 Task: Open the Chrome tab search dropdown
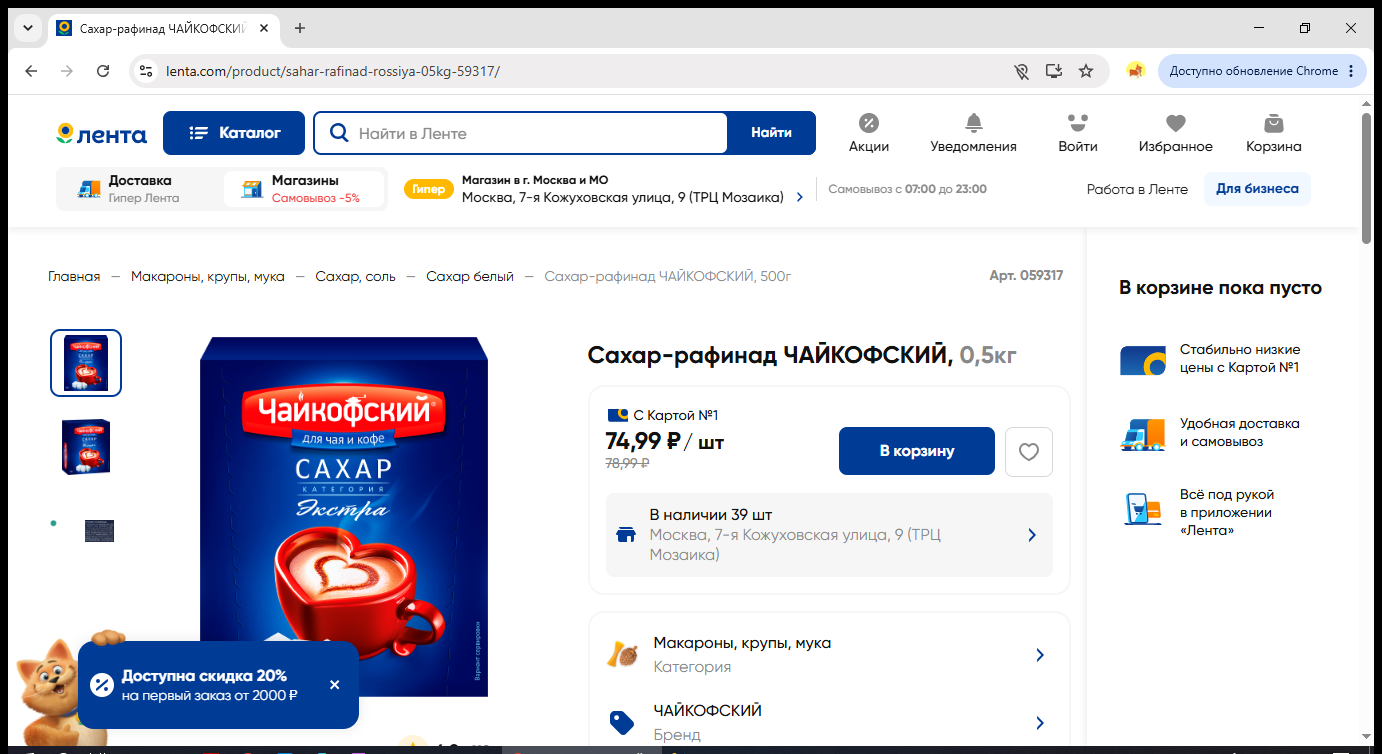[x=28, y=28]
